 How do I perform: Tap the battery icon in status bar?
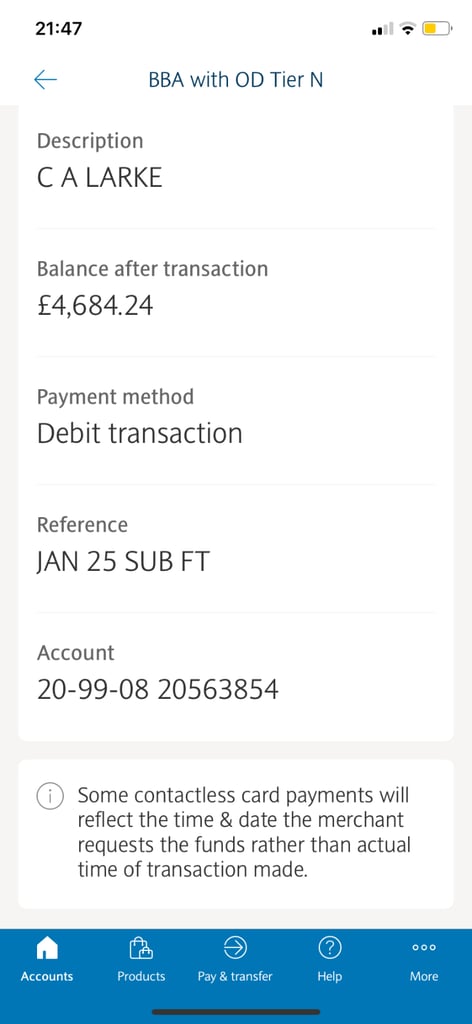437,29
